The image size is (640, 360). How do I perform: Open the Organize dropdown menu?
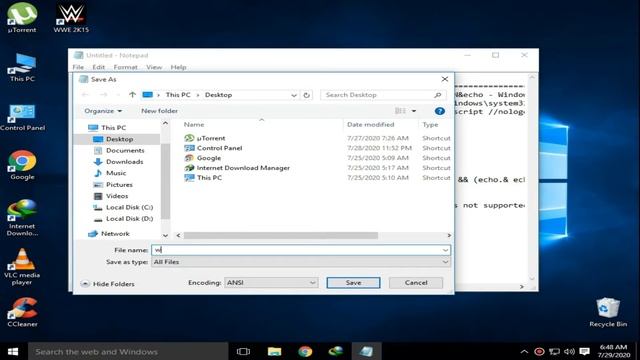[103, 111]
